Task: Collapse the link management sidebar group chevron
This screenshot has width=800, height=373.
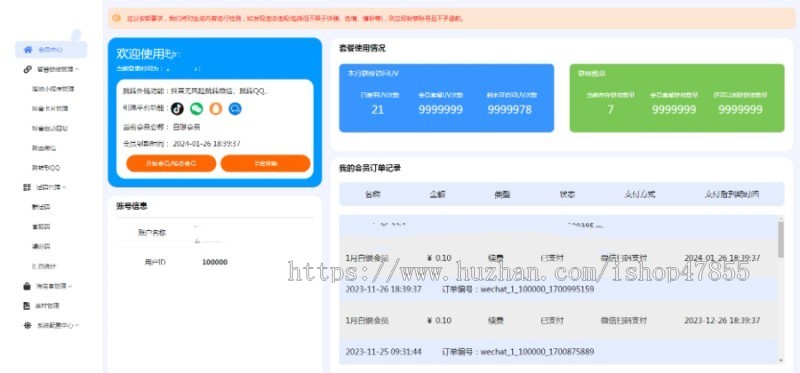Action: tap(77, 69)
